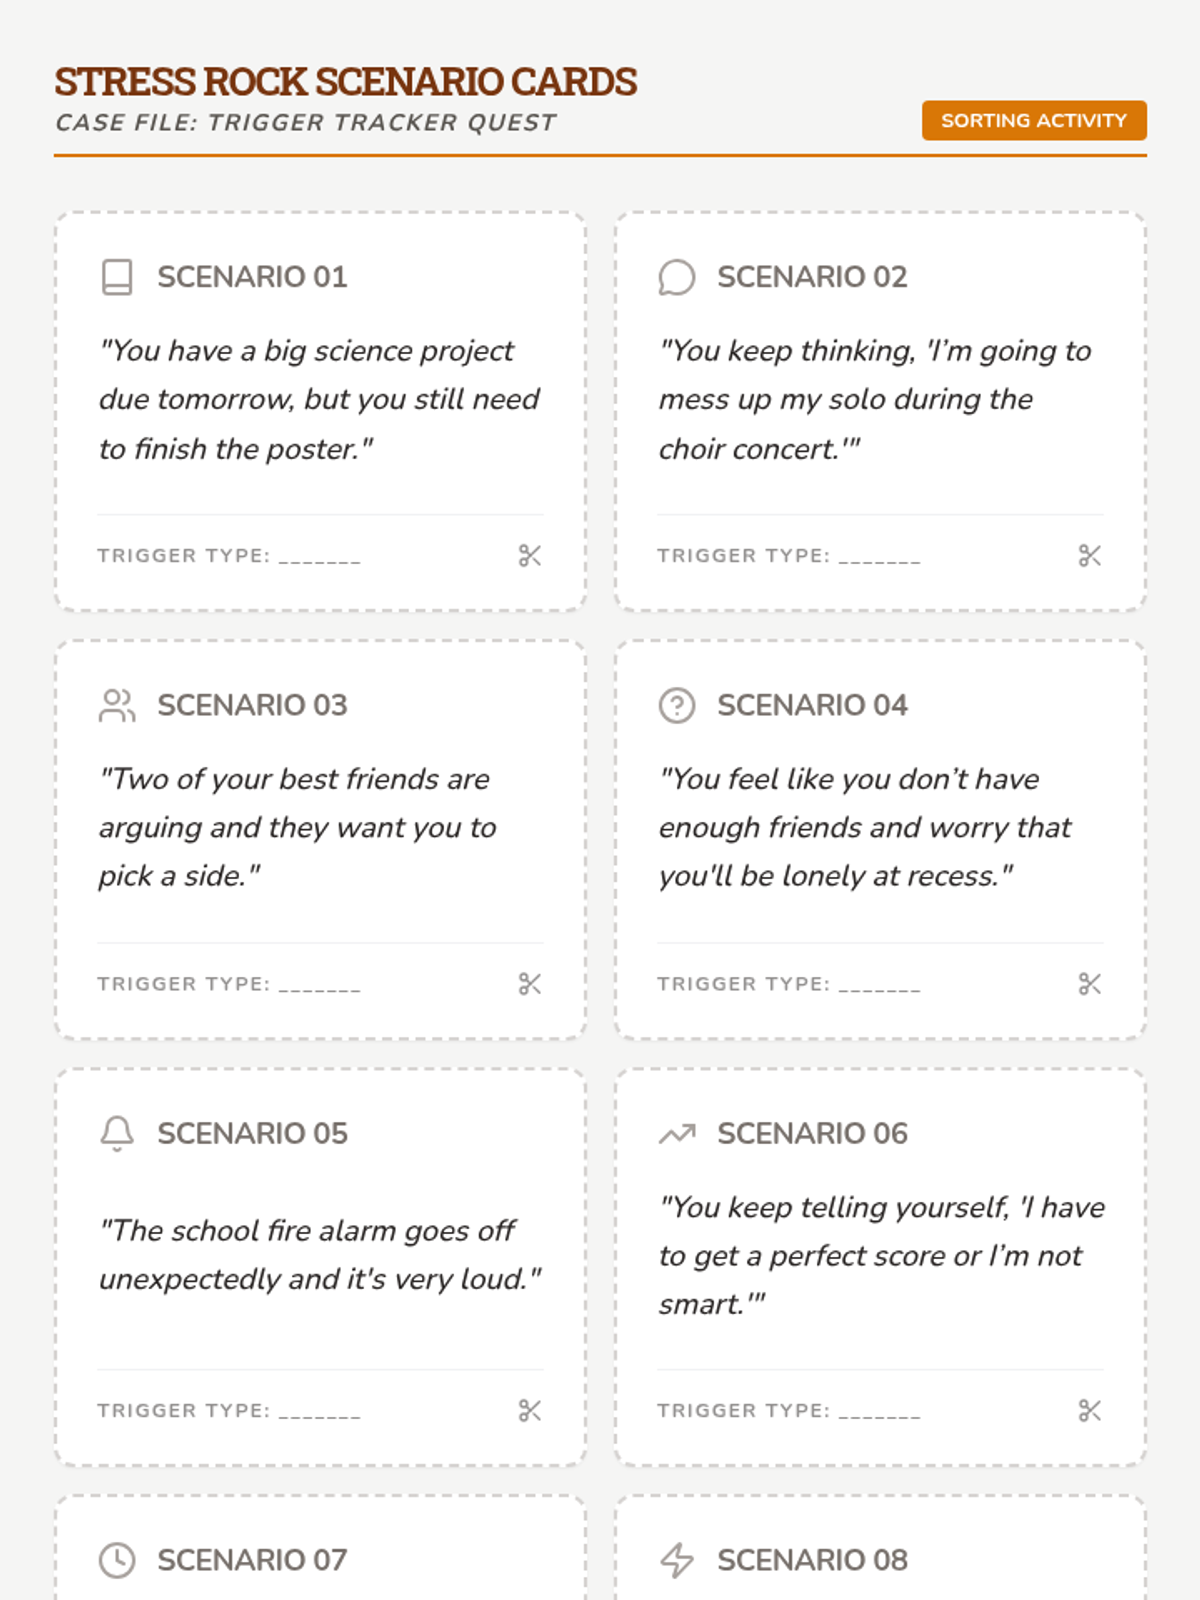Viewport: 1200px width, 1600px height.
Task: Click the scissors icon on Scenario 01 card
Action: click(x=530, y=556)
